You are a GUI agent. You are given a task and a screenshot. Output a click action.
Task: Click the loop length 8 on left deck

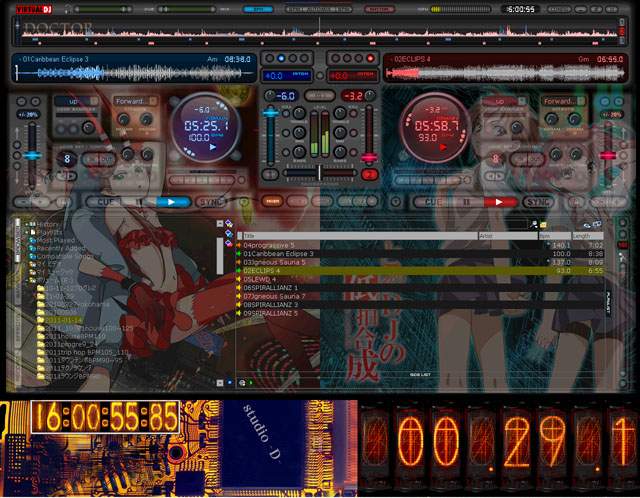(x=67, y=159)
